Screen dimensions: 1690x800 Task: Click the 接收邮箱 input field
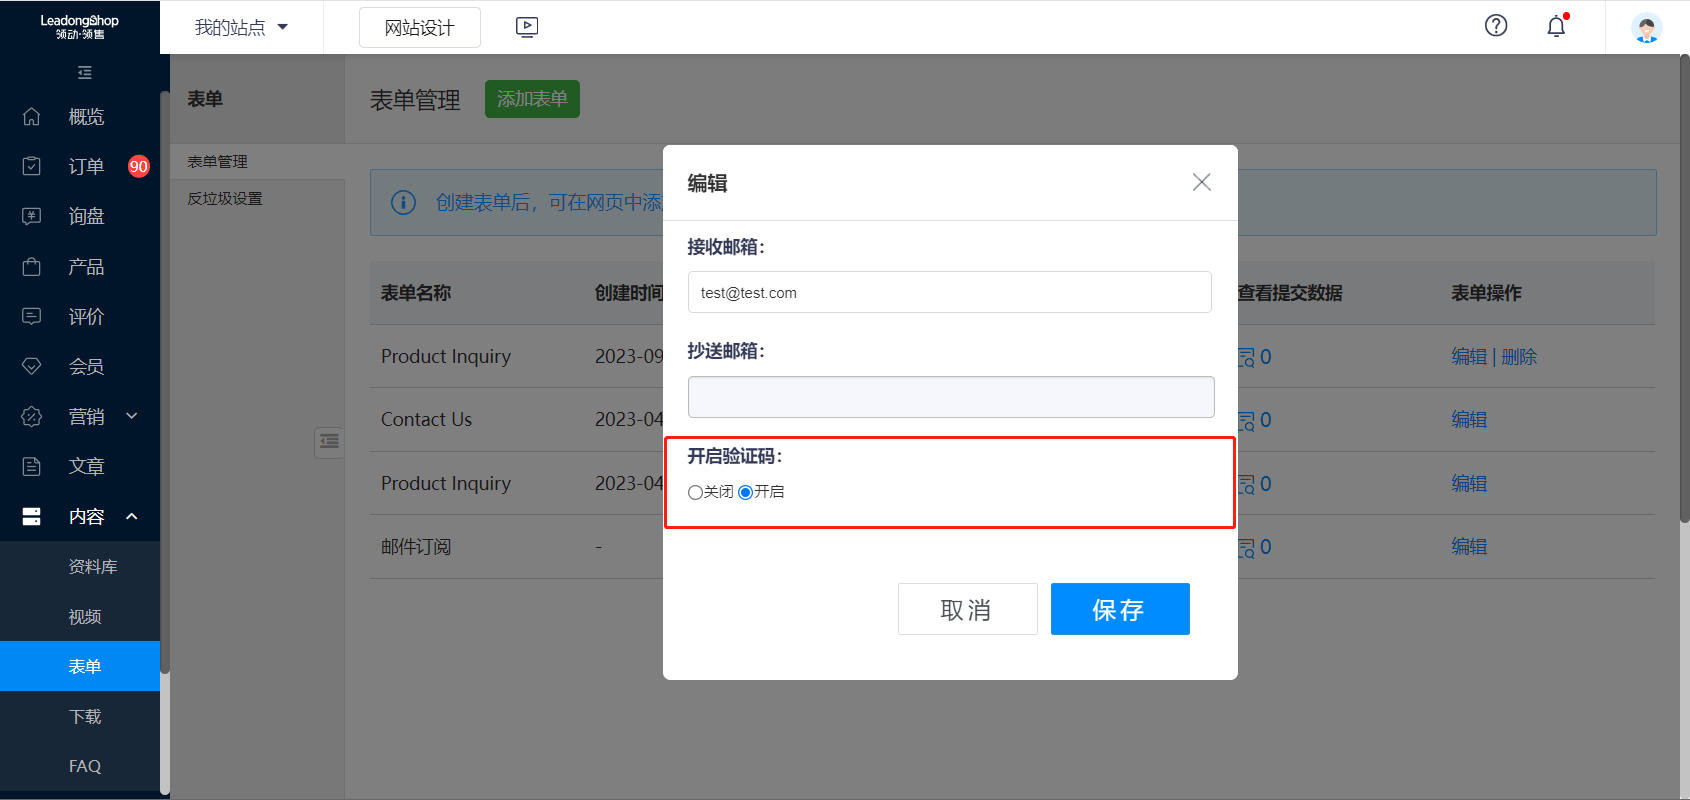949,293
